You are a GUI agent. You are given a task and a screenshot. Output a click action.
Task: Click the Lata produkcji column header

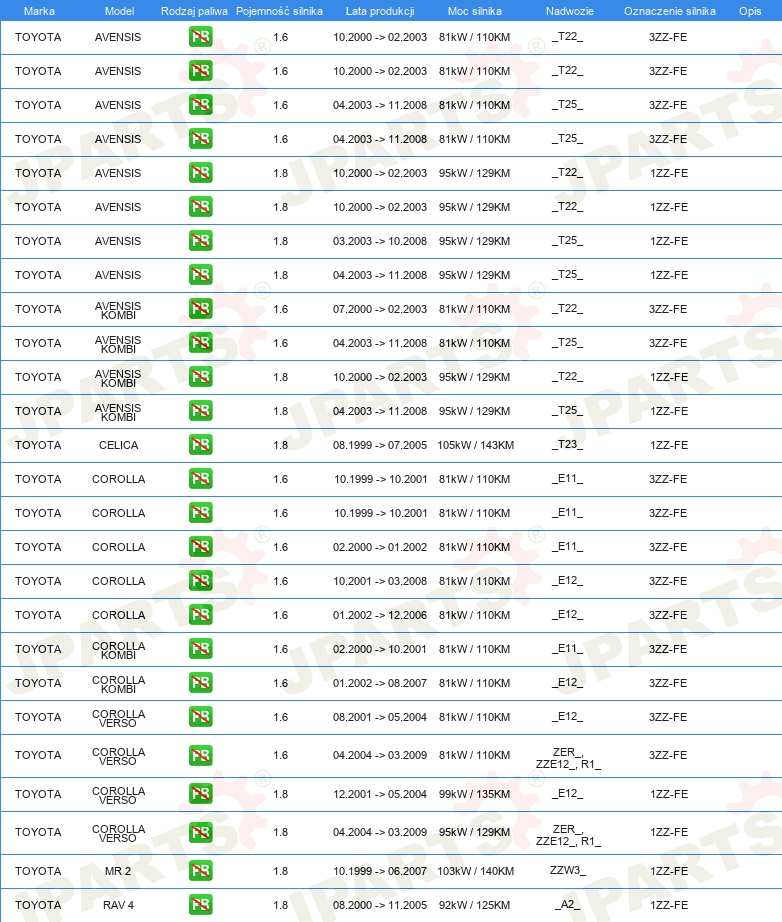380,11
